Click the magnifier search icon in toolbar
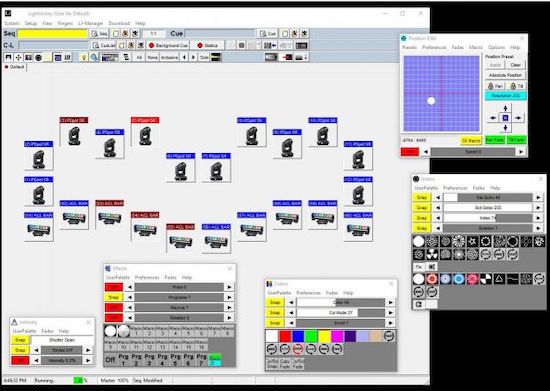Screen dimensions: 550x391 tap(94, 58)
